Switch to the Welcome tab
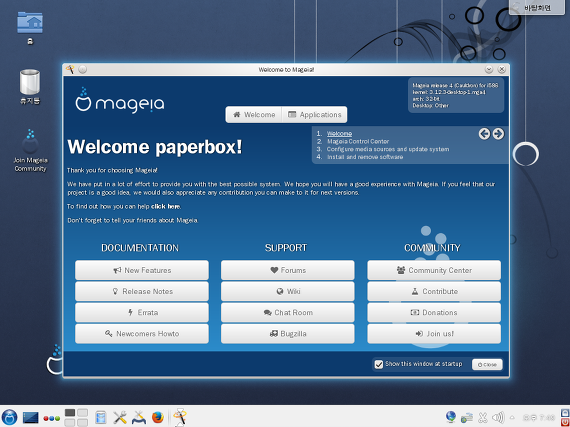570x427 pixels. click(x=254, y=114)
